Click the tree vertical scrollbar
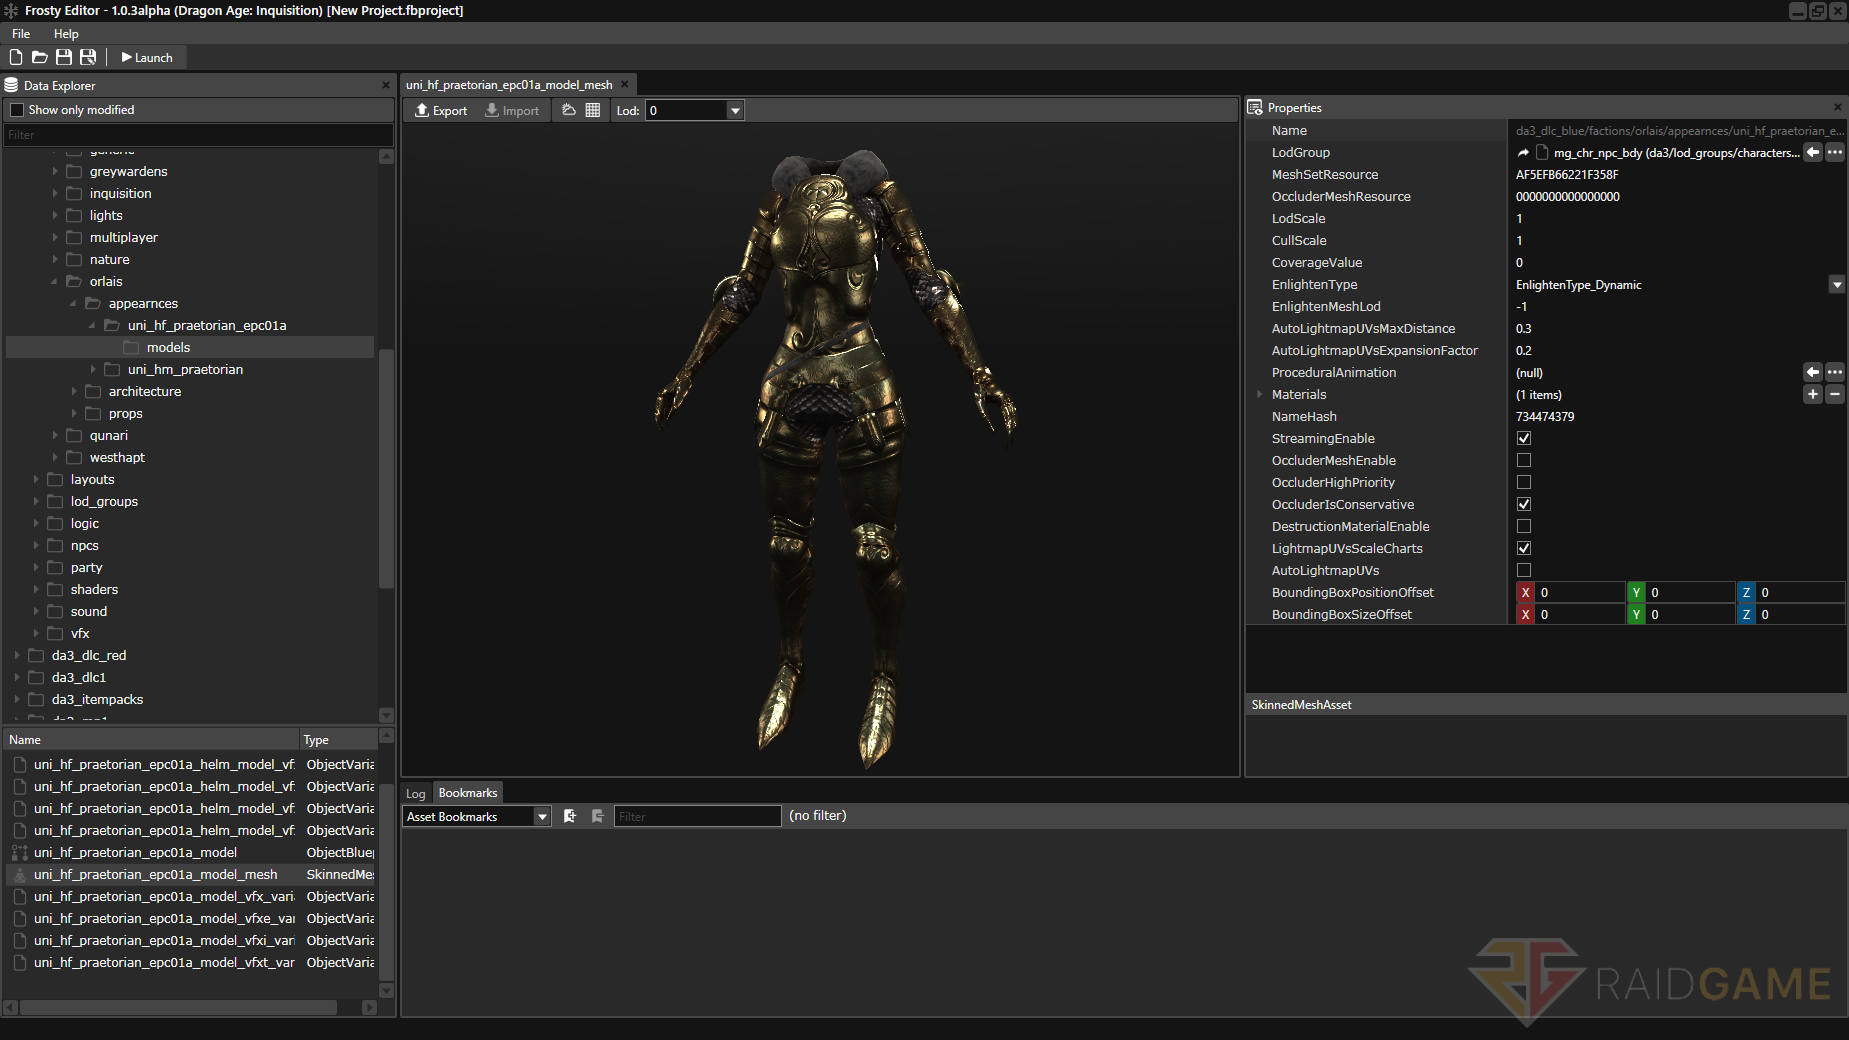The width and height of the screenshot is (1849, 1040). (x=386, y=470)
